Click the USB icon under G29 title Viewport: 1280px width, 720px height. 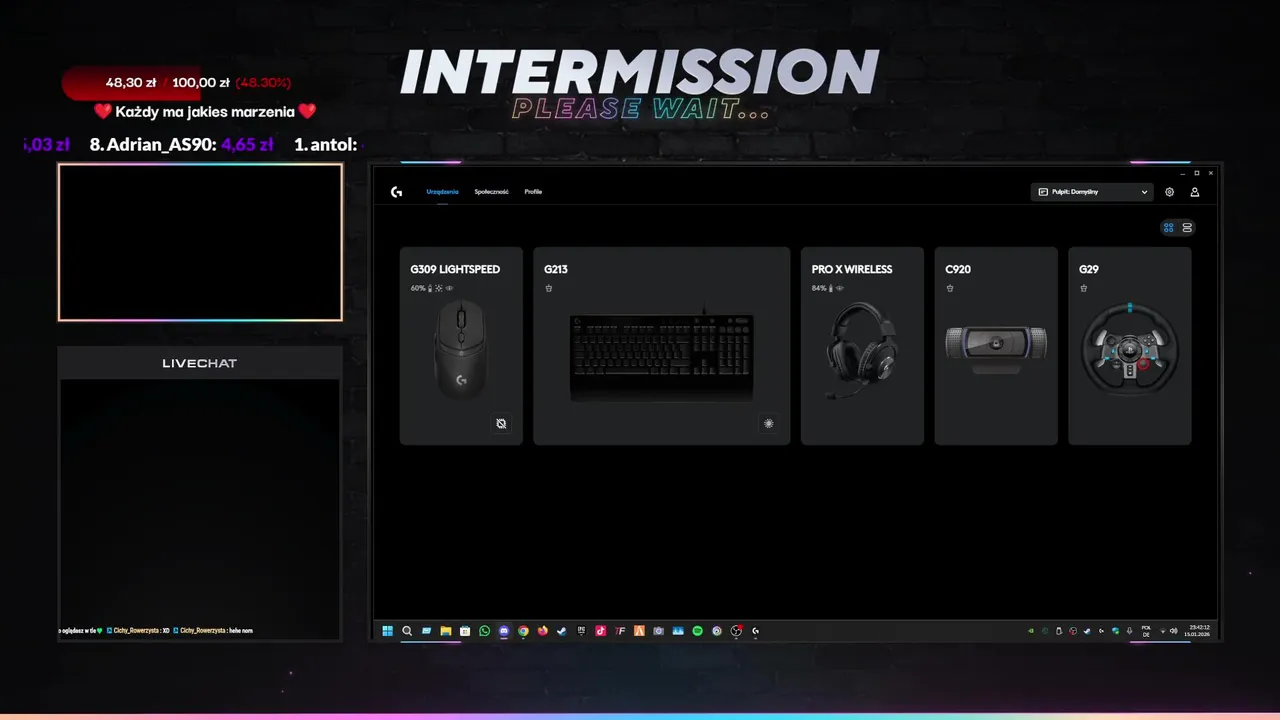(1083, 288)
